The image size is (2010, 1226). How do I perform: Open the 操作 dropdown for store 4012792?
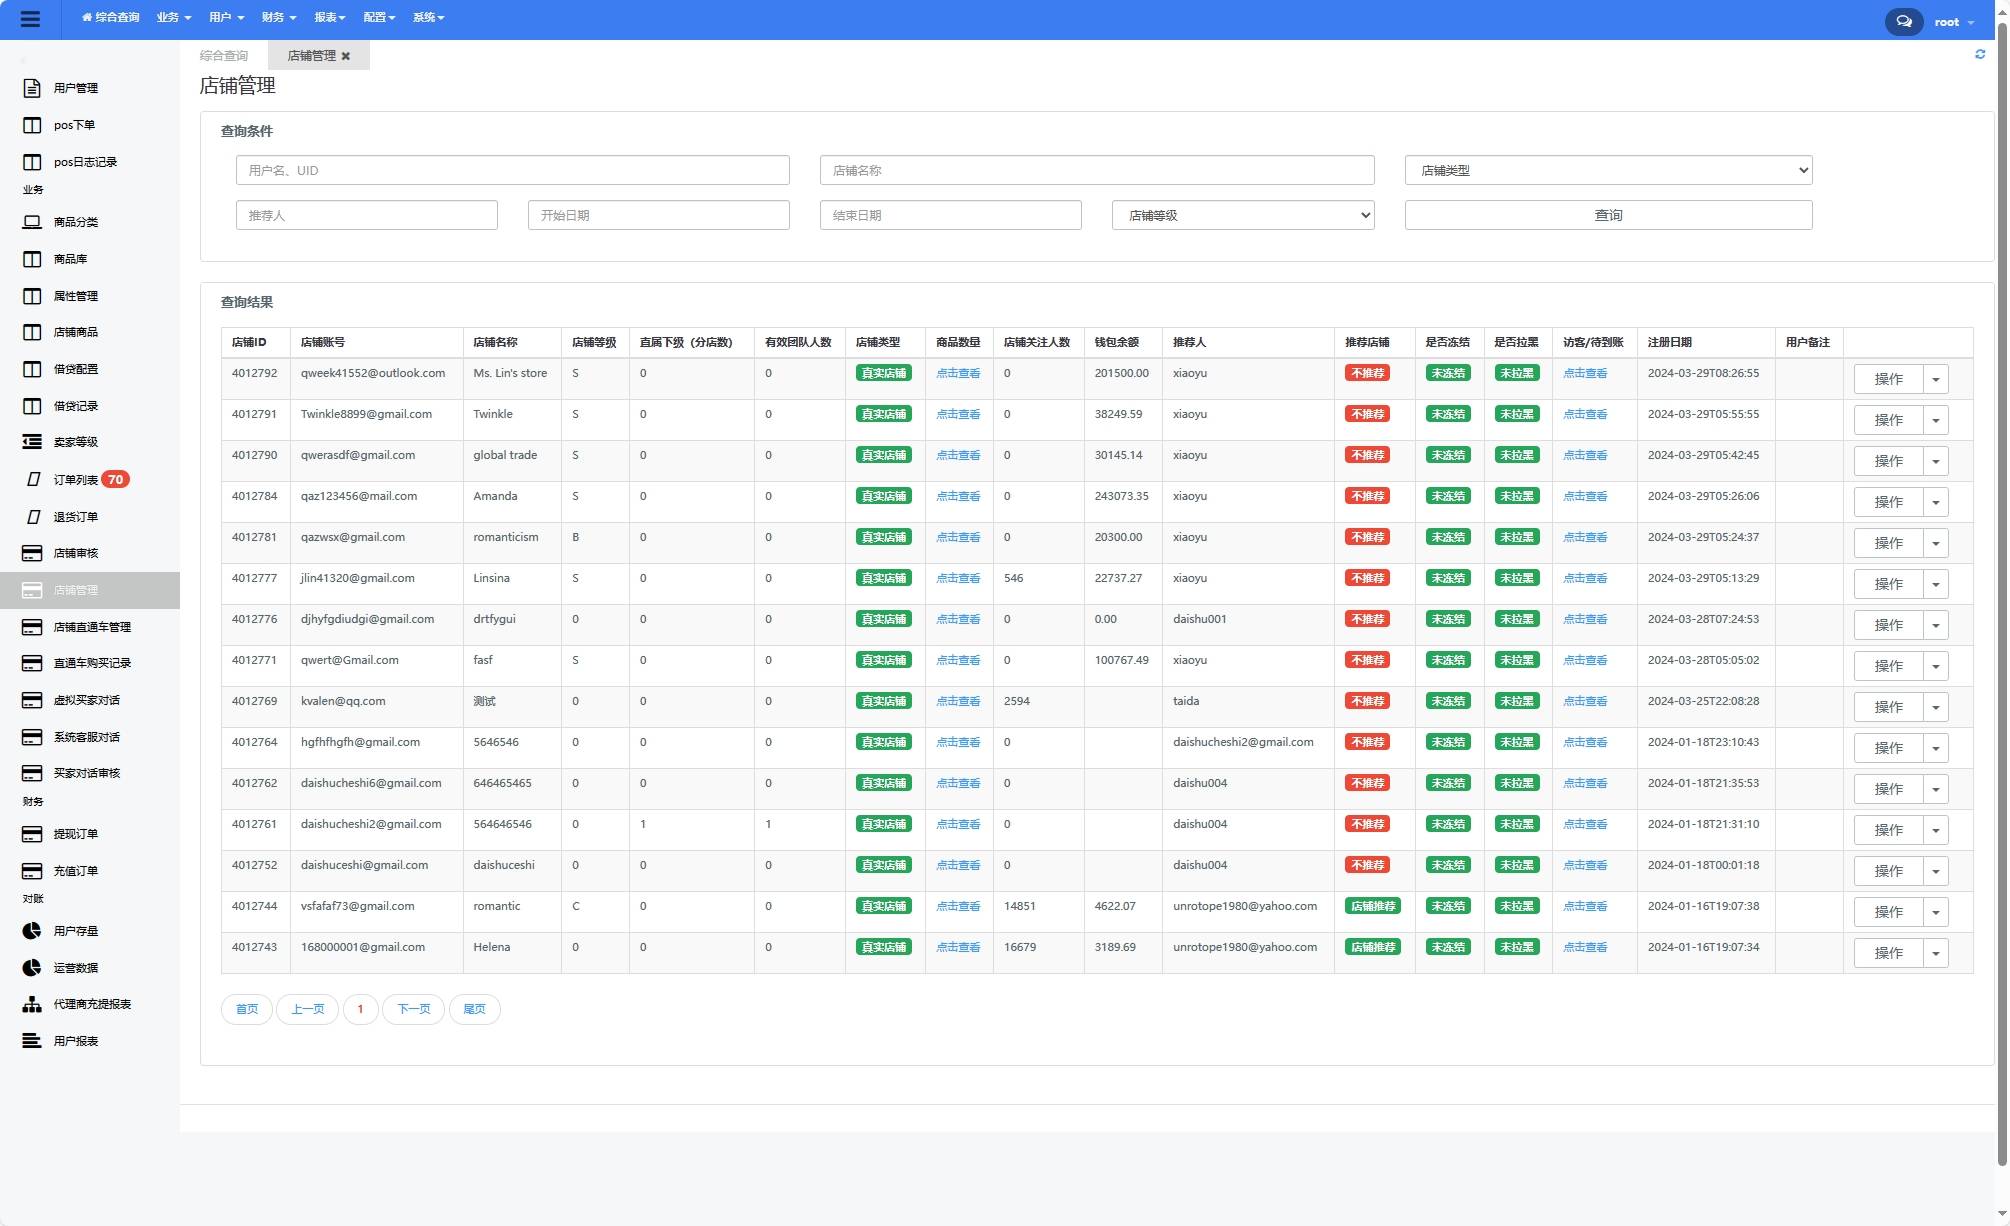pyautogui.click(x=1937, y=380)
